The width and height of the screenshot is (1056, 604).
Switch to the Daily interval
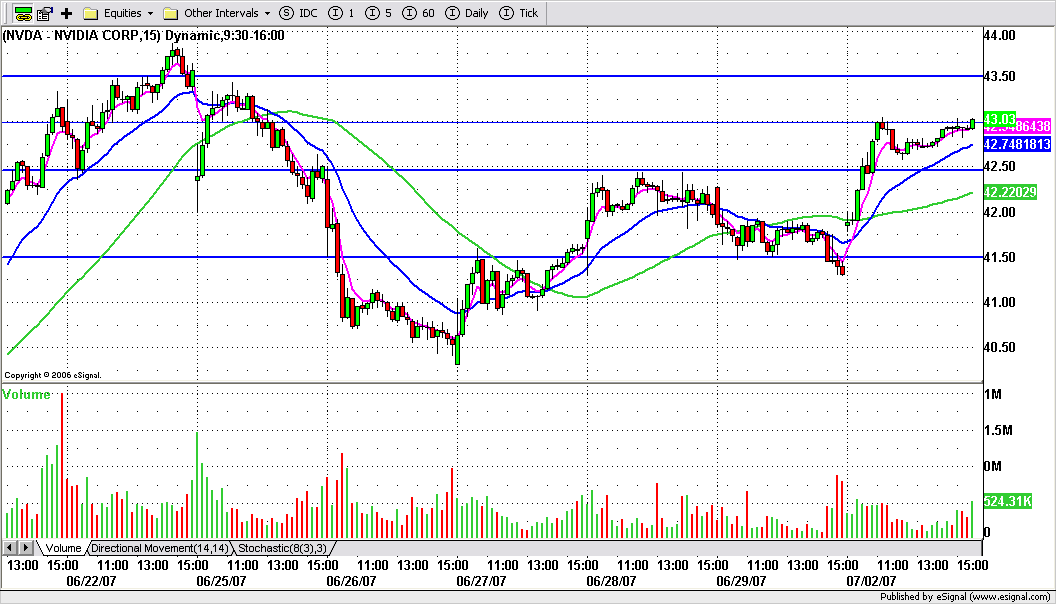467,13
